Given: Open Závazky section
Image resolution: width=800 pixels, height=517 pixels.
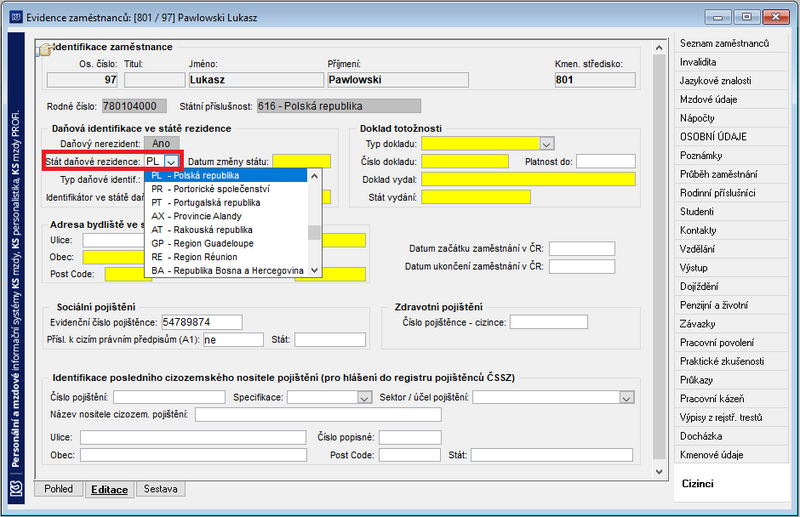Looking at the screenshot, I should (x=731, y=324).
